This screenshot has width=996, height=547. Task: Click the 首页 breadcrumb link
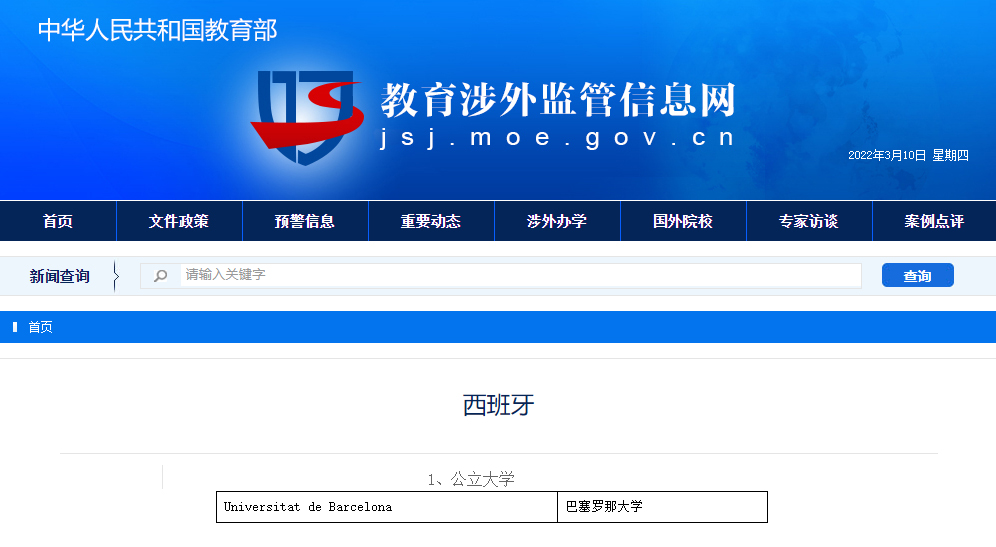(x=41, y=327)
